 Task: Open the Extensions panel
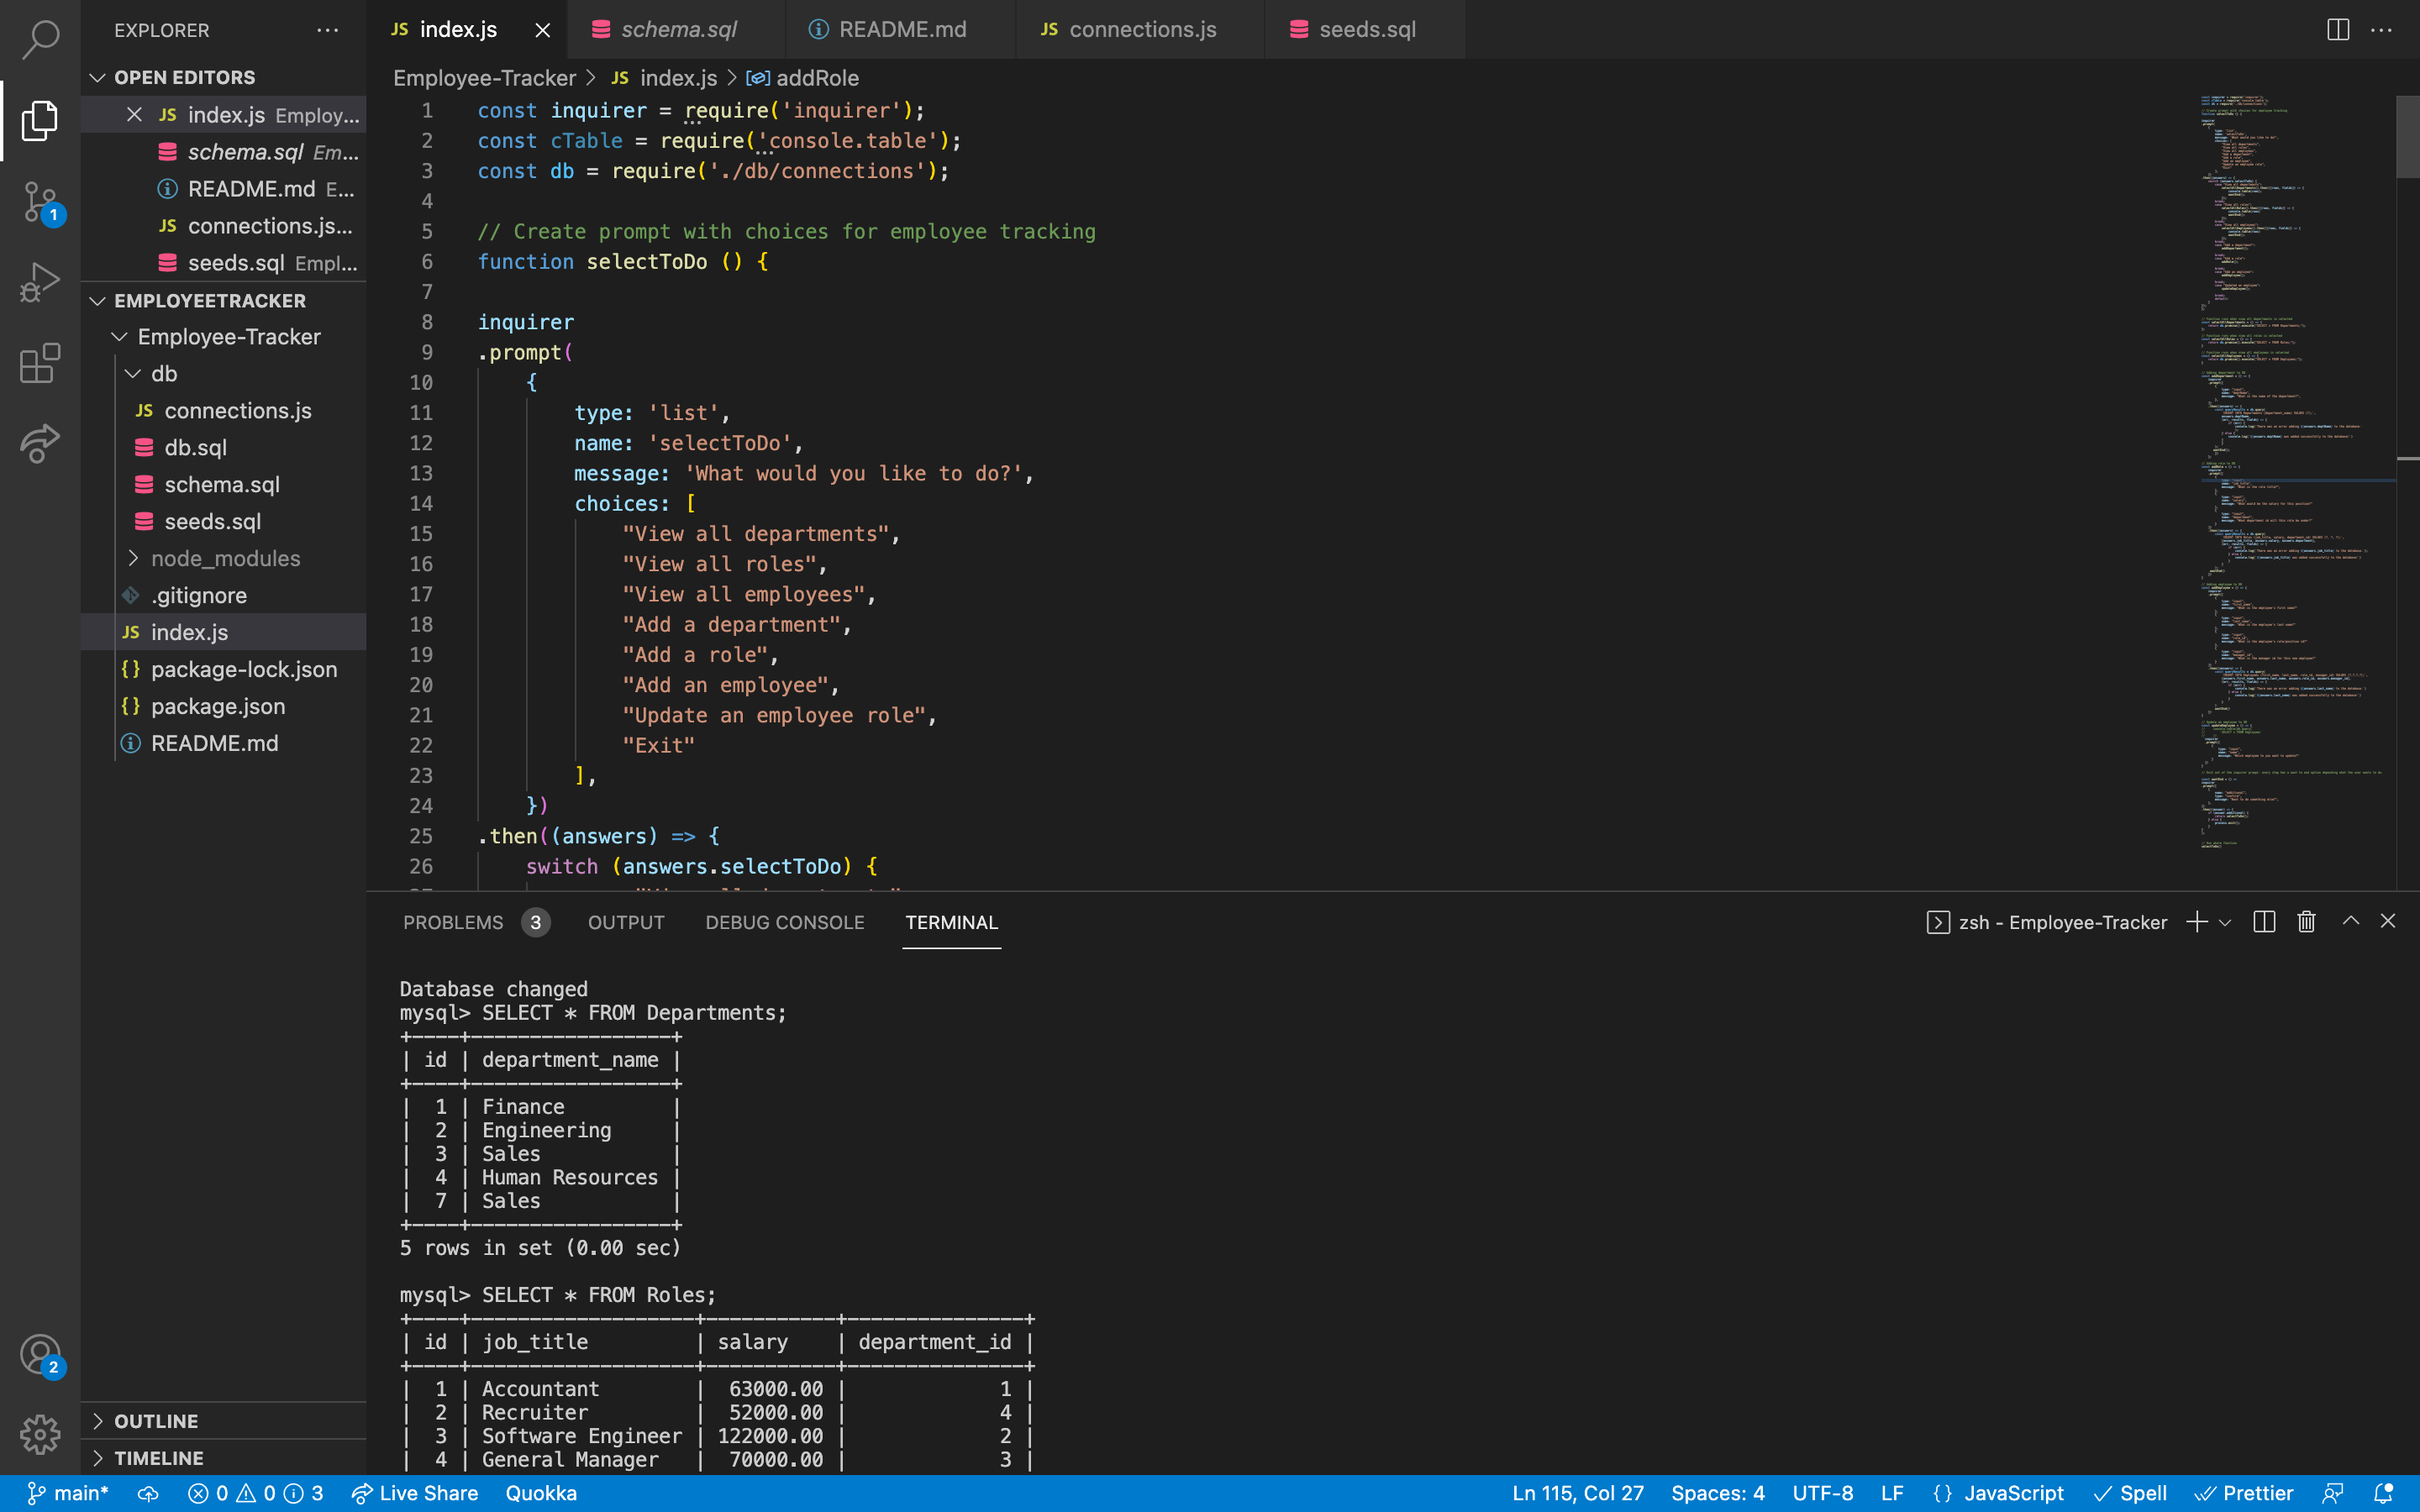(x=38, y=363)
